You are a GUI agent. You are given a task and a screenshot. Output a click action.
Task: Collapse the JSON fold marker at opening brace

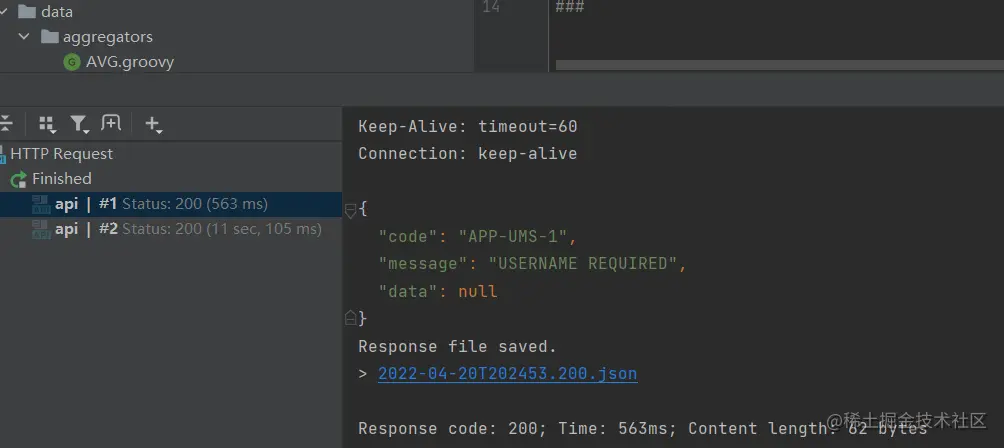pyautogui.click(x=350, y=211)
